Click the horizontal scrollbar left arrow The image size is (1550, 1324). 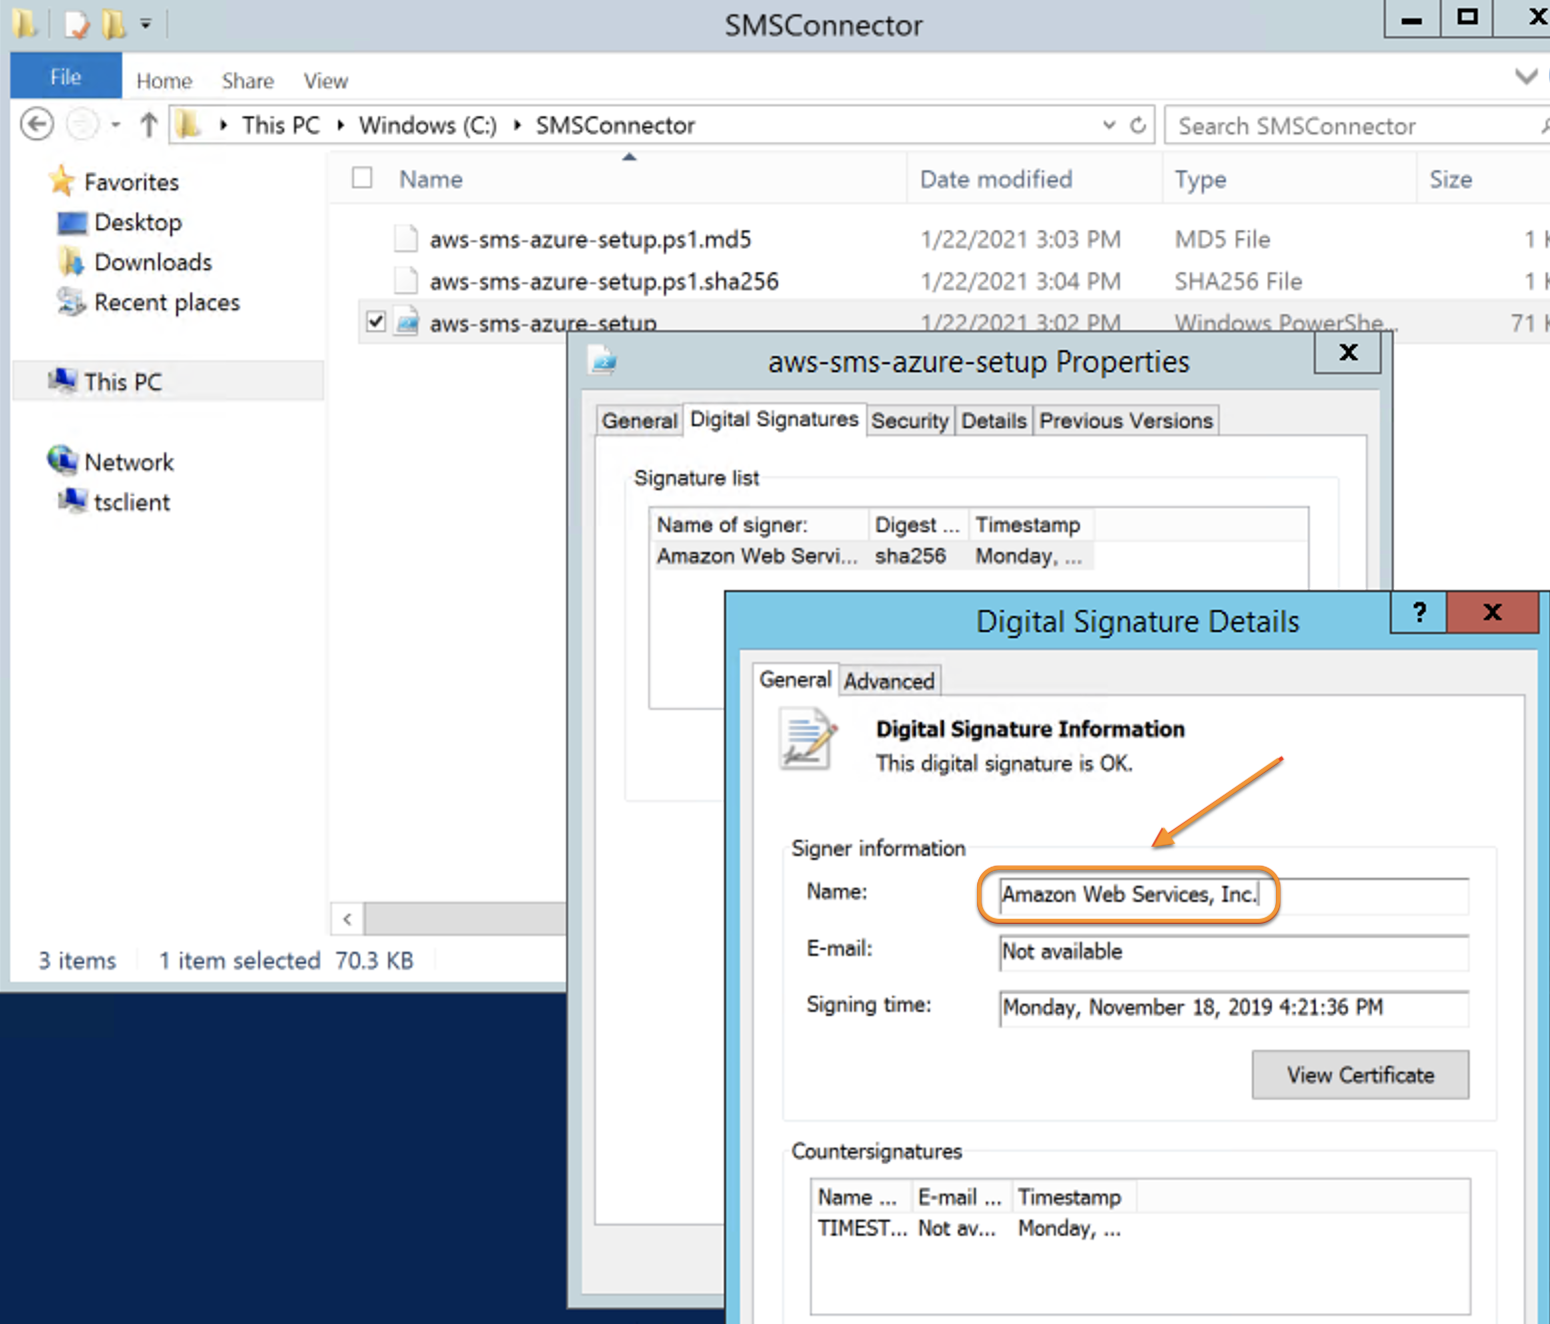347,918
